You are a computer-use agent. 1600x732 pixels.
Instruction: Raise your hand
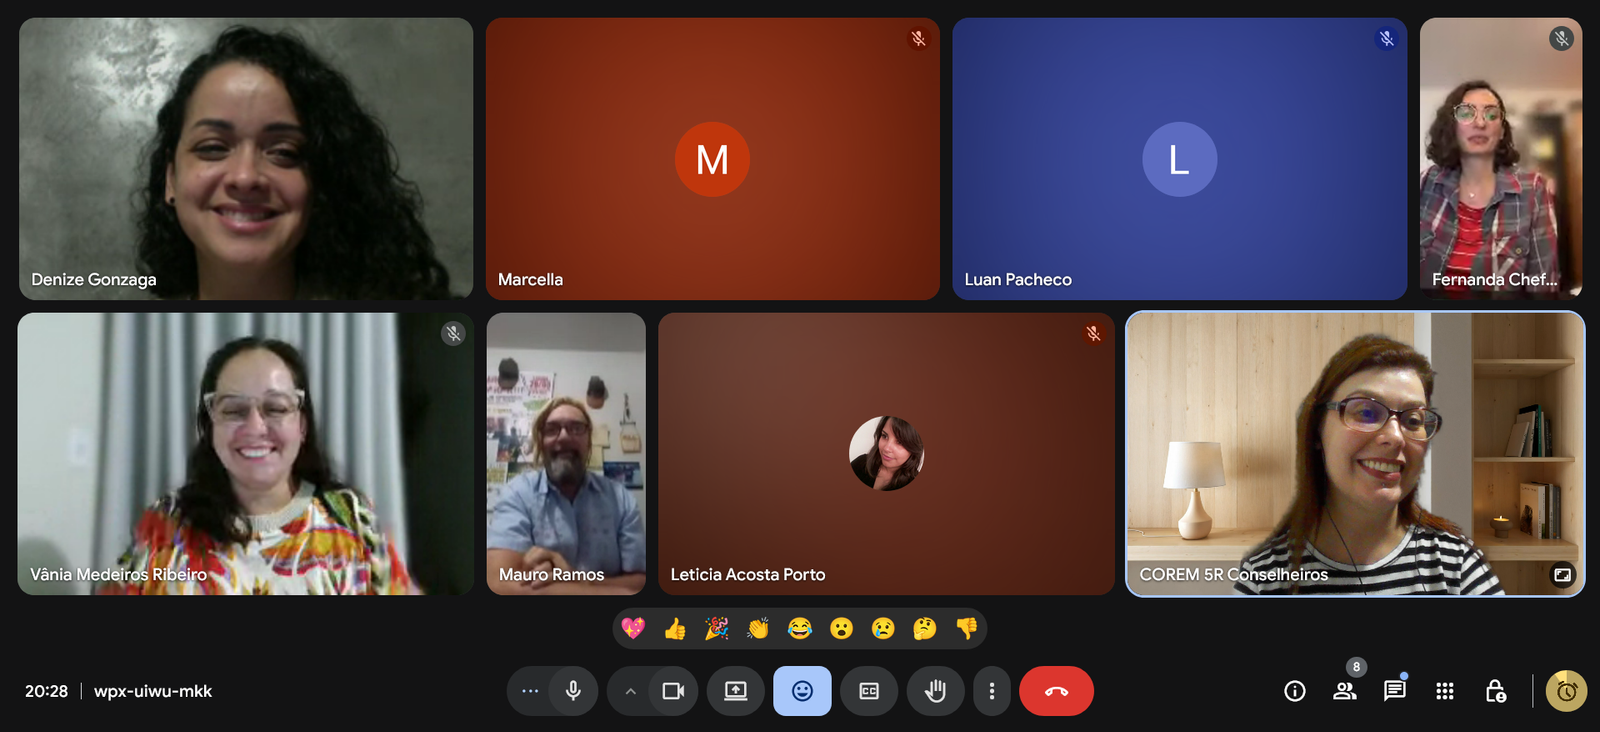pyautogui.click(x=935, y=691)
